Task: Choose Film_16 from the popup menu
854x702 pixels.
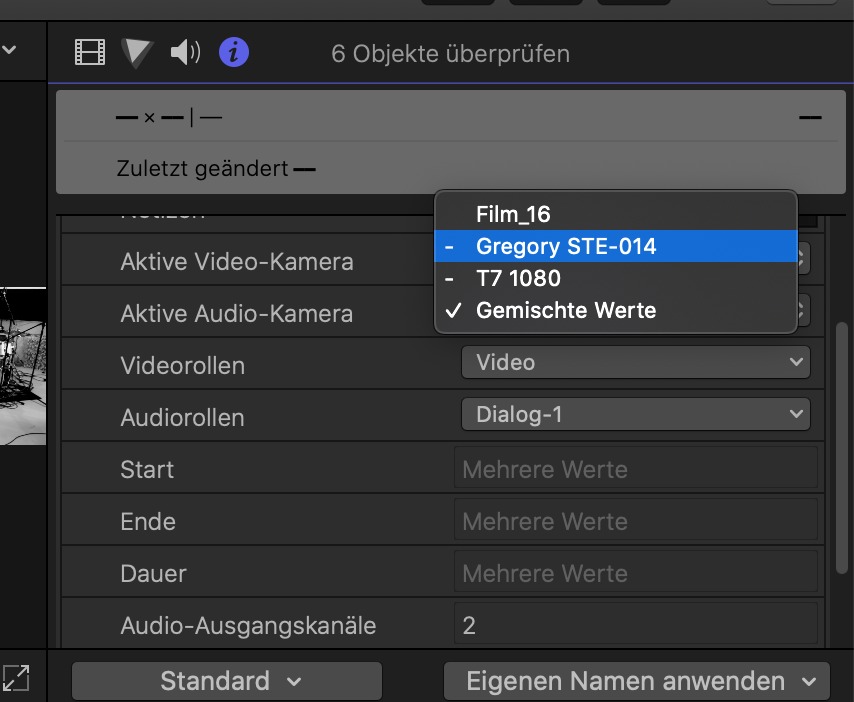Action: 615,214
